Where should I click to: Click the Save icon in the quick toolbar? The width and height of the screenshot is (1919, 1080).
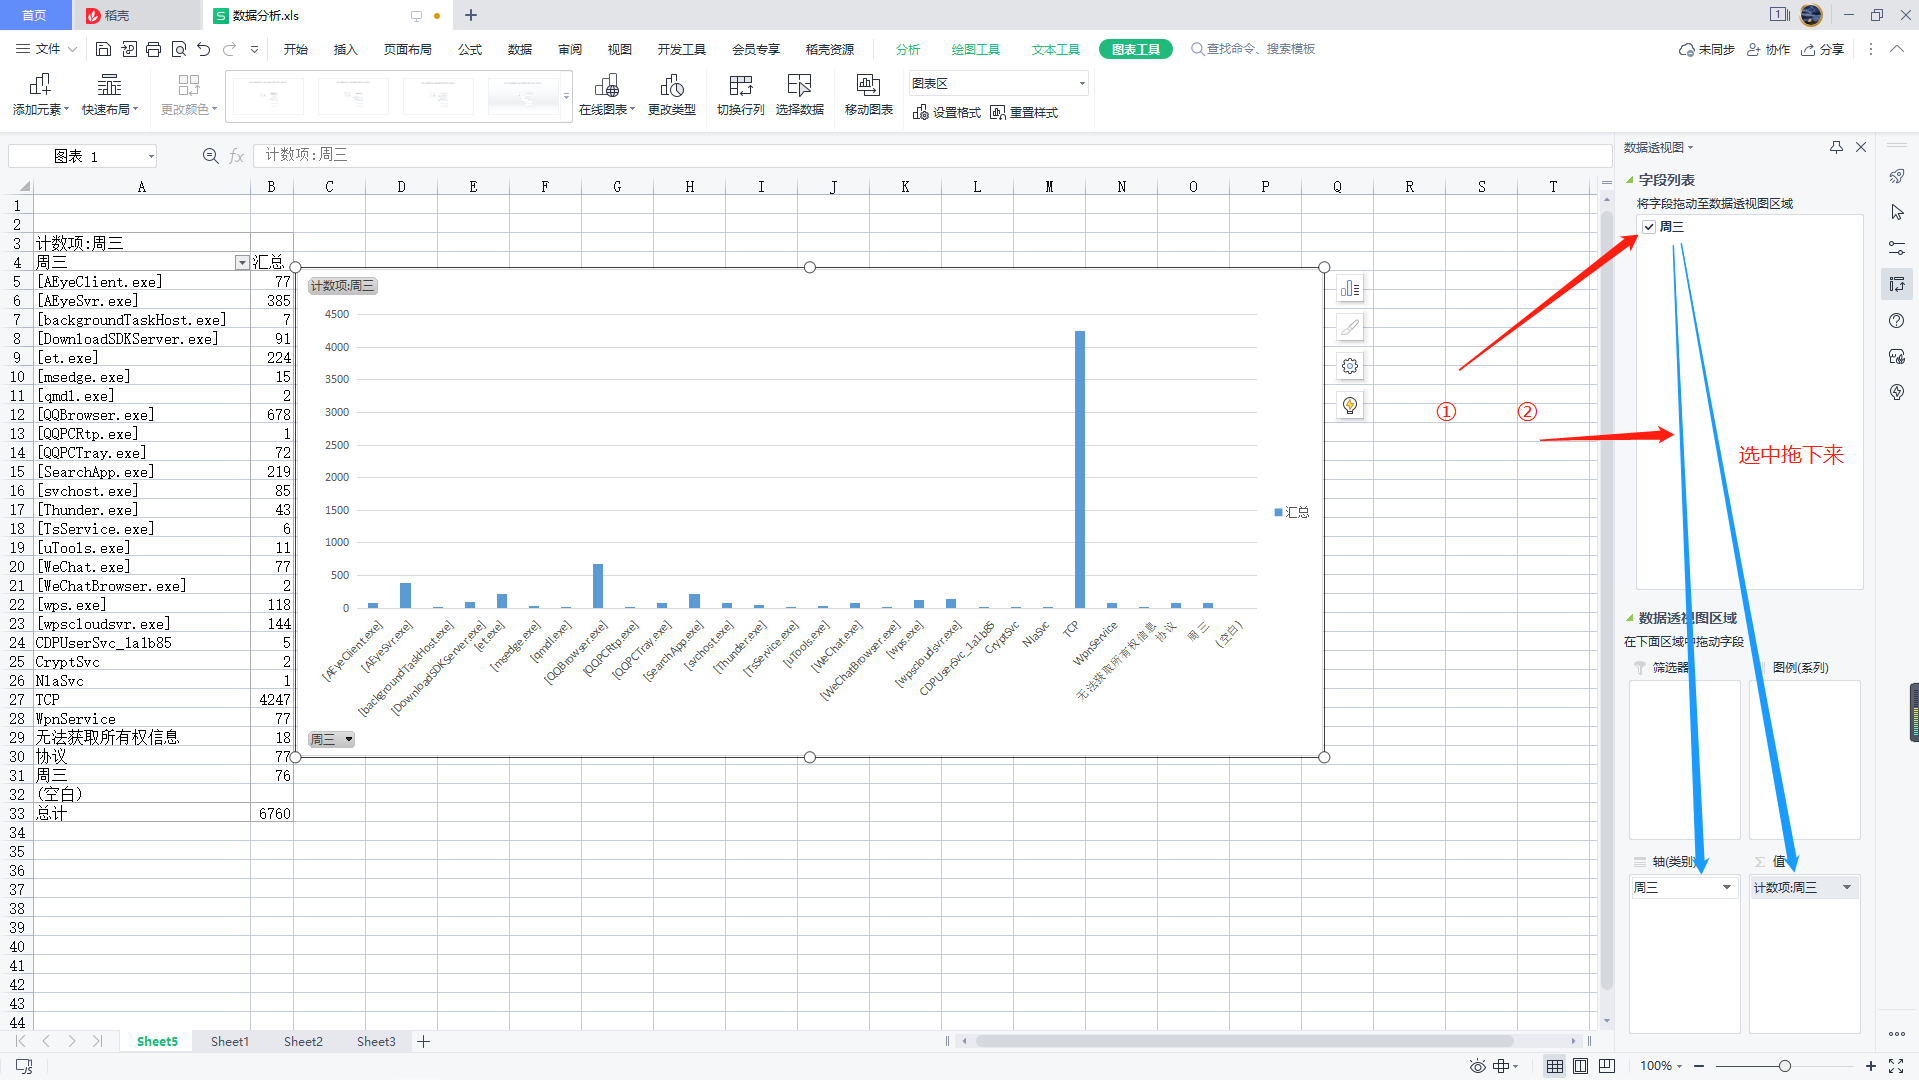pos(103,49)
